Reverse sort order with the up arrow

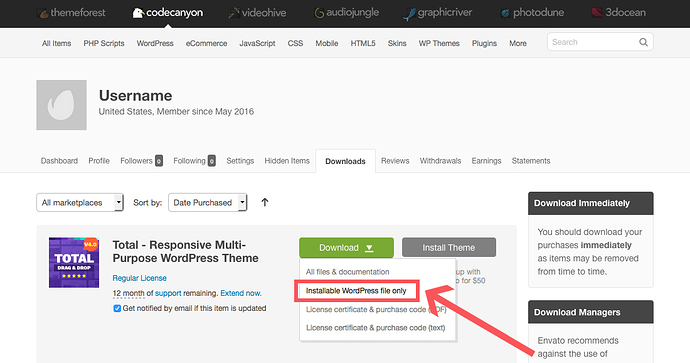(264, 202)
